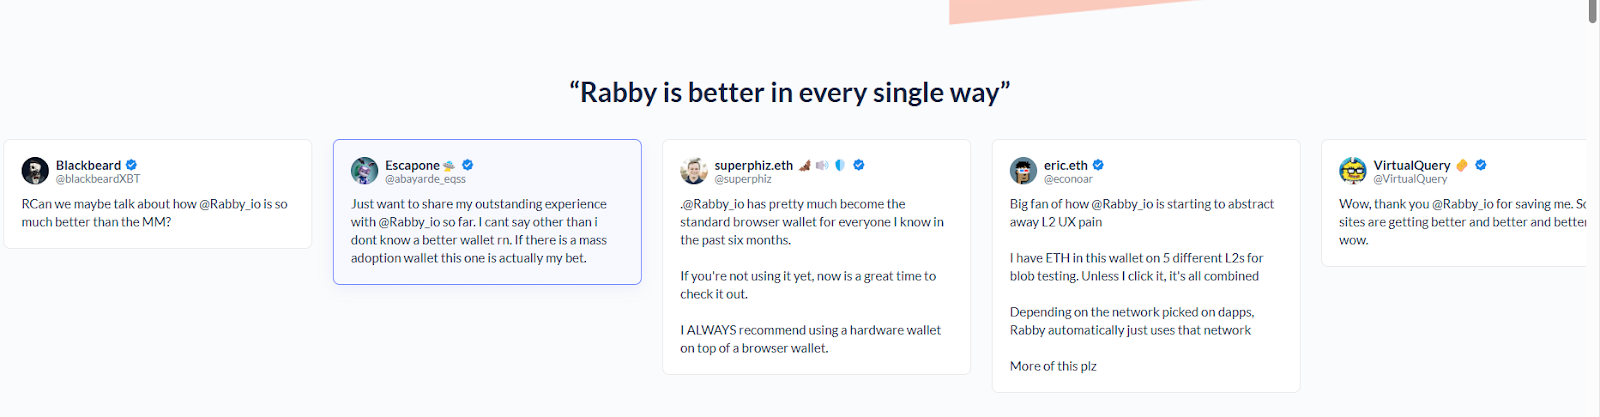Click eric.eth's profile avatar
Viewport: 1600px width, 417px height.
coord(1023,171)
